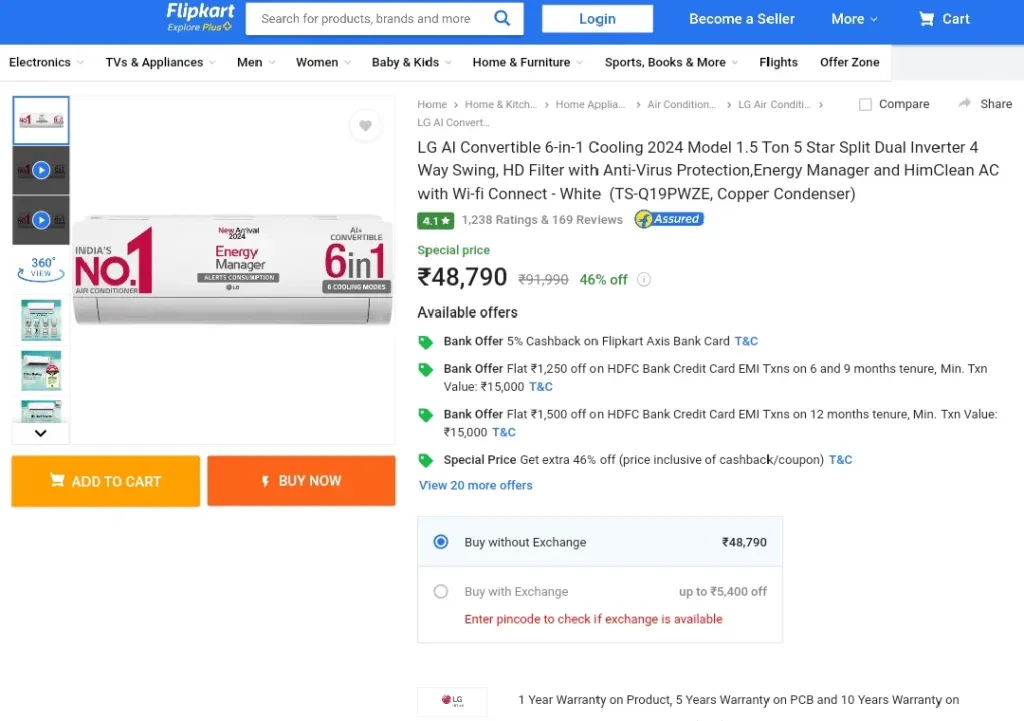Viewport: 1024px width, 721px height.
Task: Go to Flipkart home logo
Action: point(200,13)
